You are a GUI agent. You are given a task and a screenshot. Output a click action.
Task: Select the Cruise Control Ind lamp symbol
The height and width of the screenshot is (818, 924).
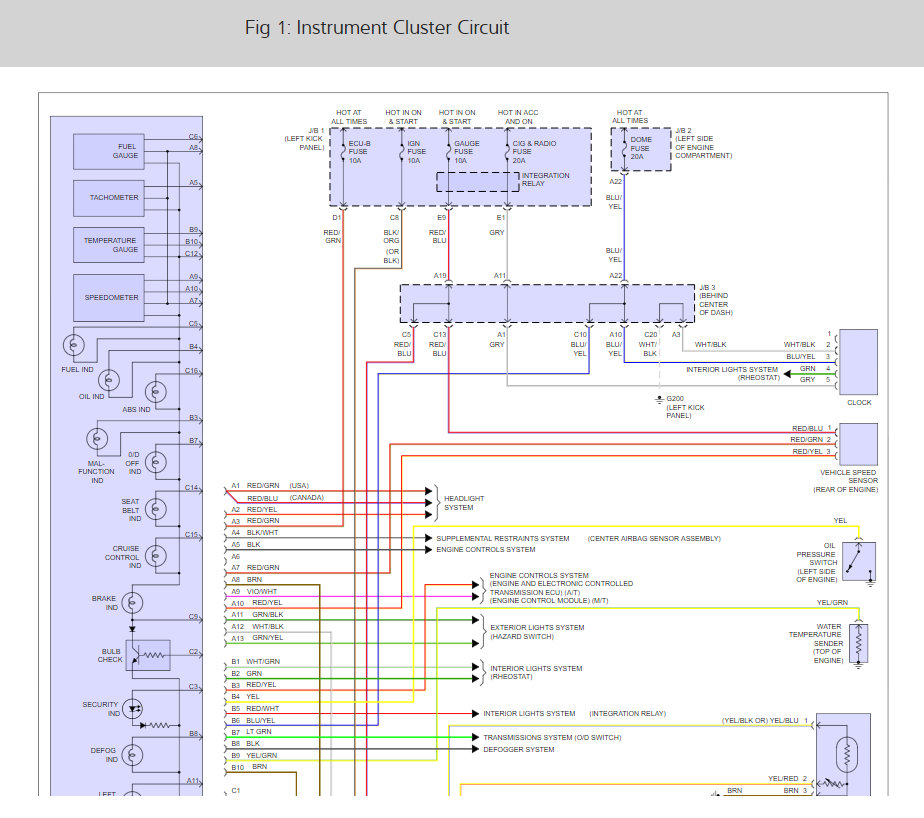coord(131,556)
